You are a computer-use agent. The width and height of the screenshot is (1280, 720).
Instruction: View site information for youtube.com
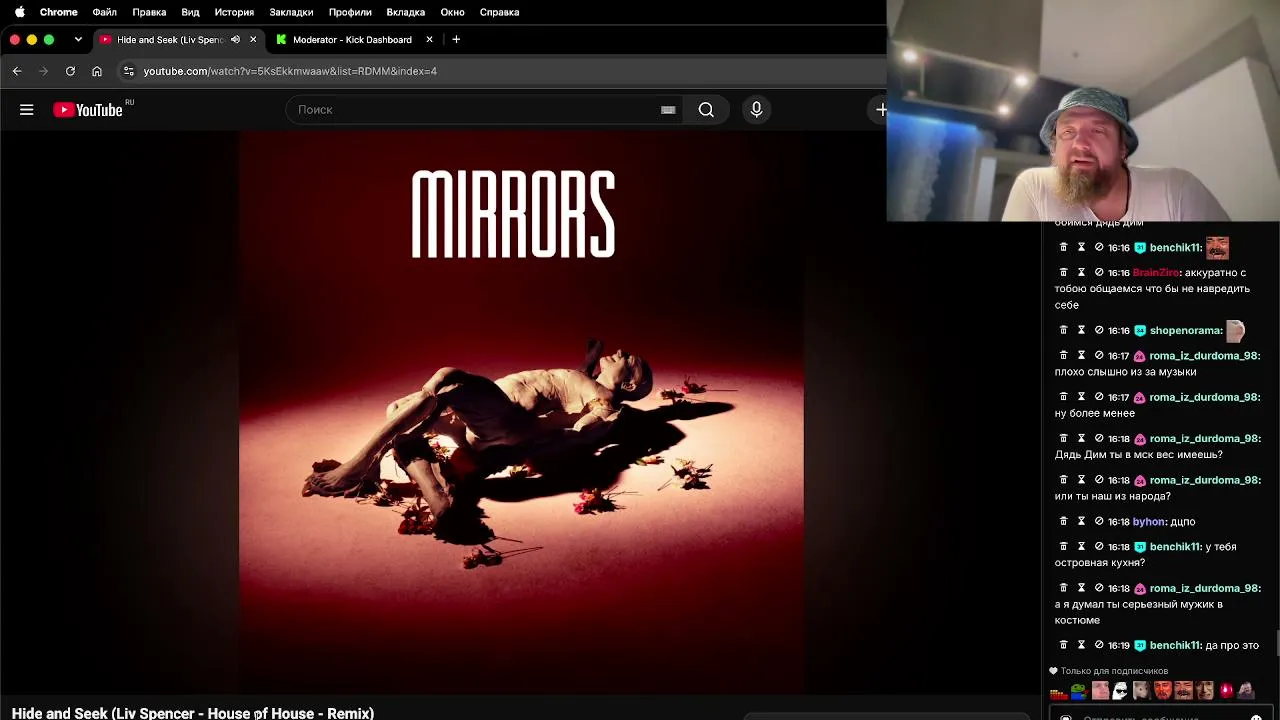pos(128,71)
